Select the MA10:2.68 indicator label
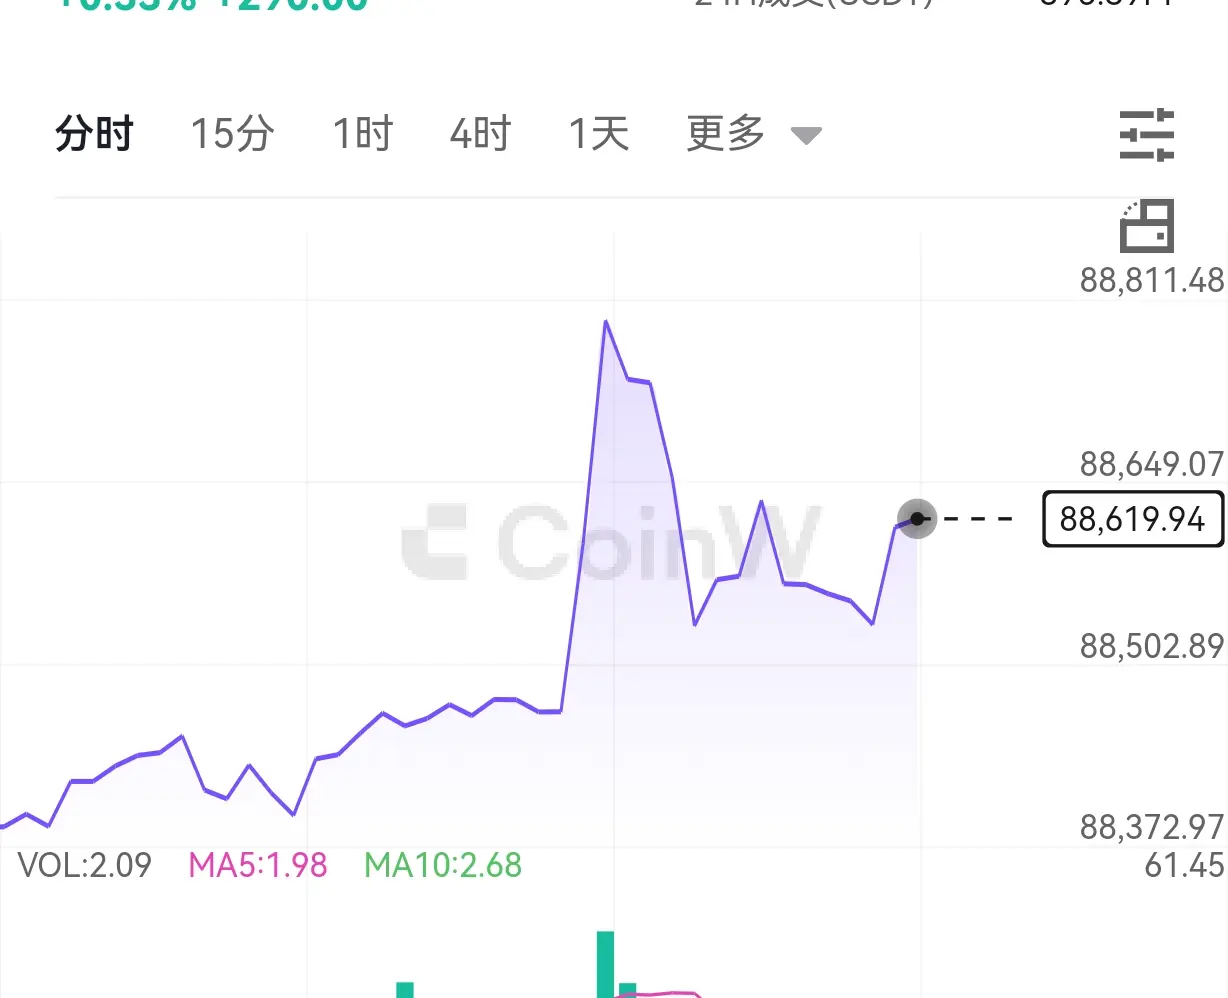 (x=443, y=865)
